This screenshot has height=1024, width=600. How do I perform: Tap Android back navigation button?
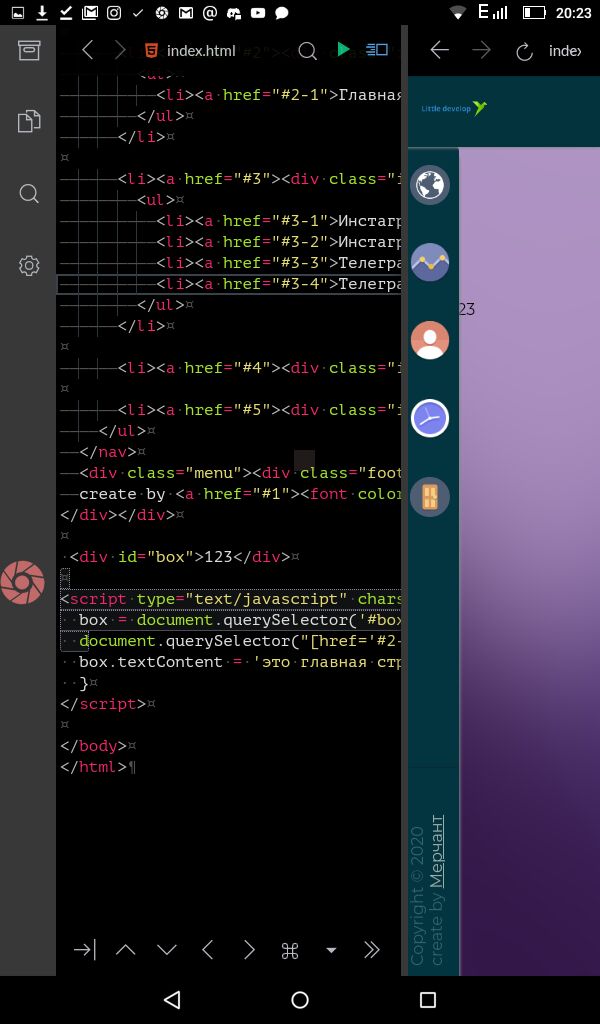(172, 999)
